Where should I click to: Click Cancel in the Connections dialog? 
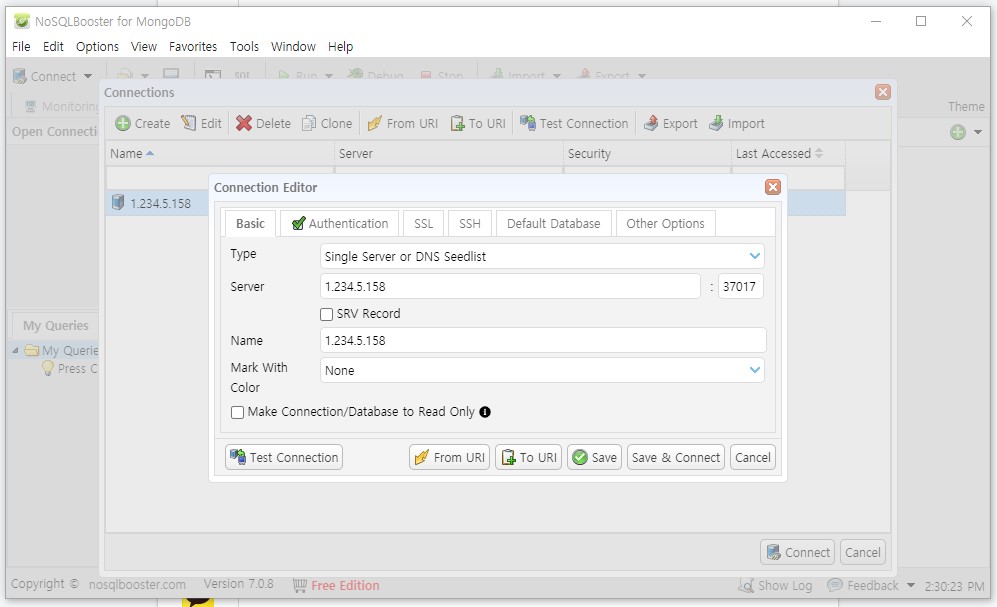863,552
